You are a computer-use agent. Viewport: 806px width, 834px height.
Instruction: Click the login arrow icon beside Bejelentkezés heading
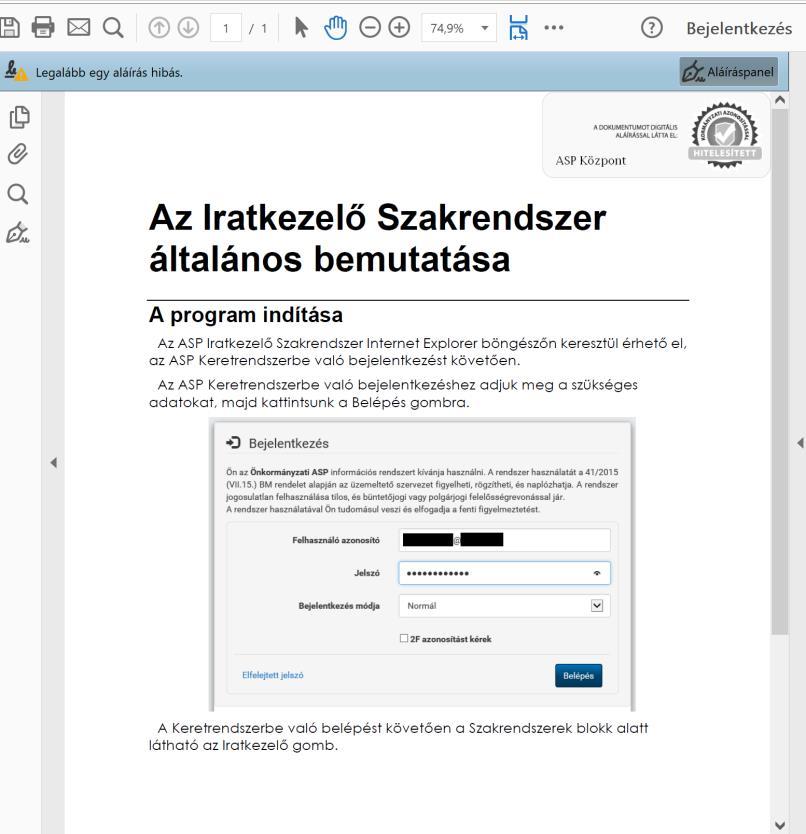[x=233, y=443]
